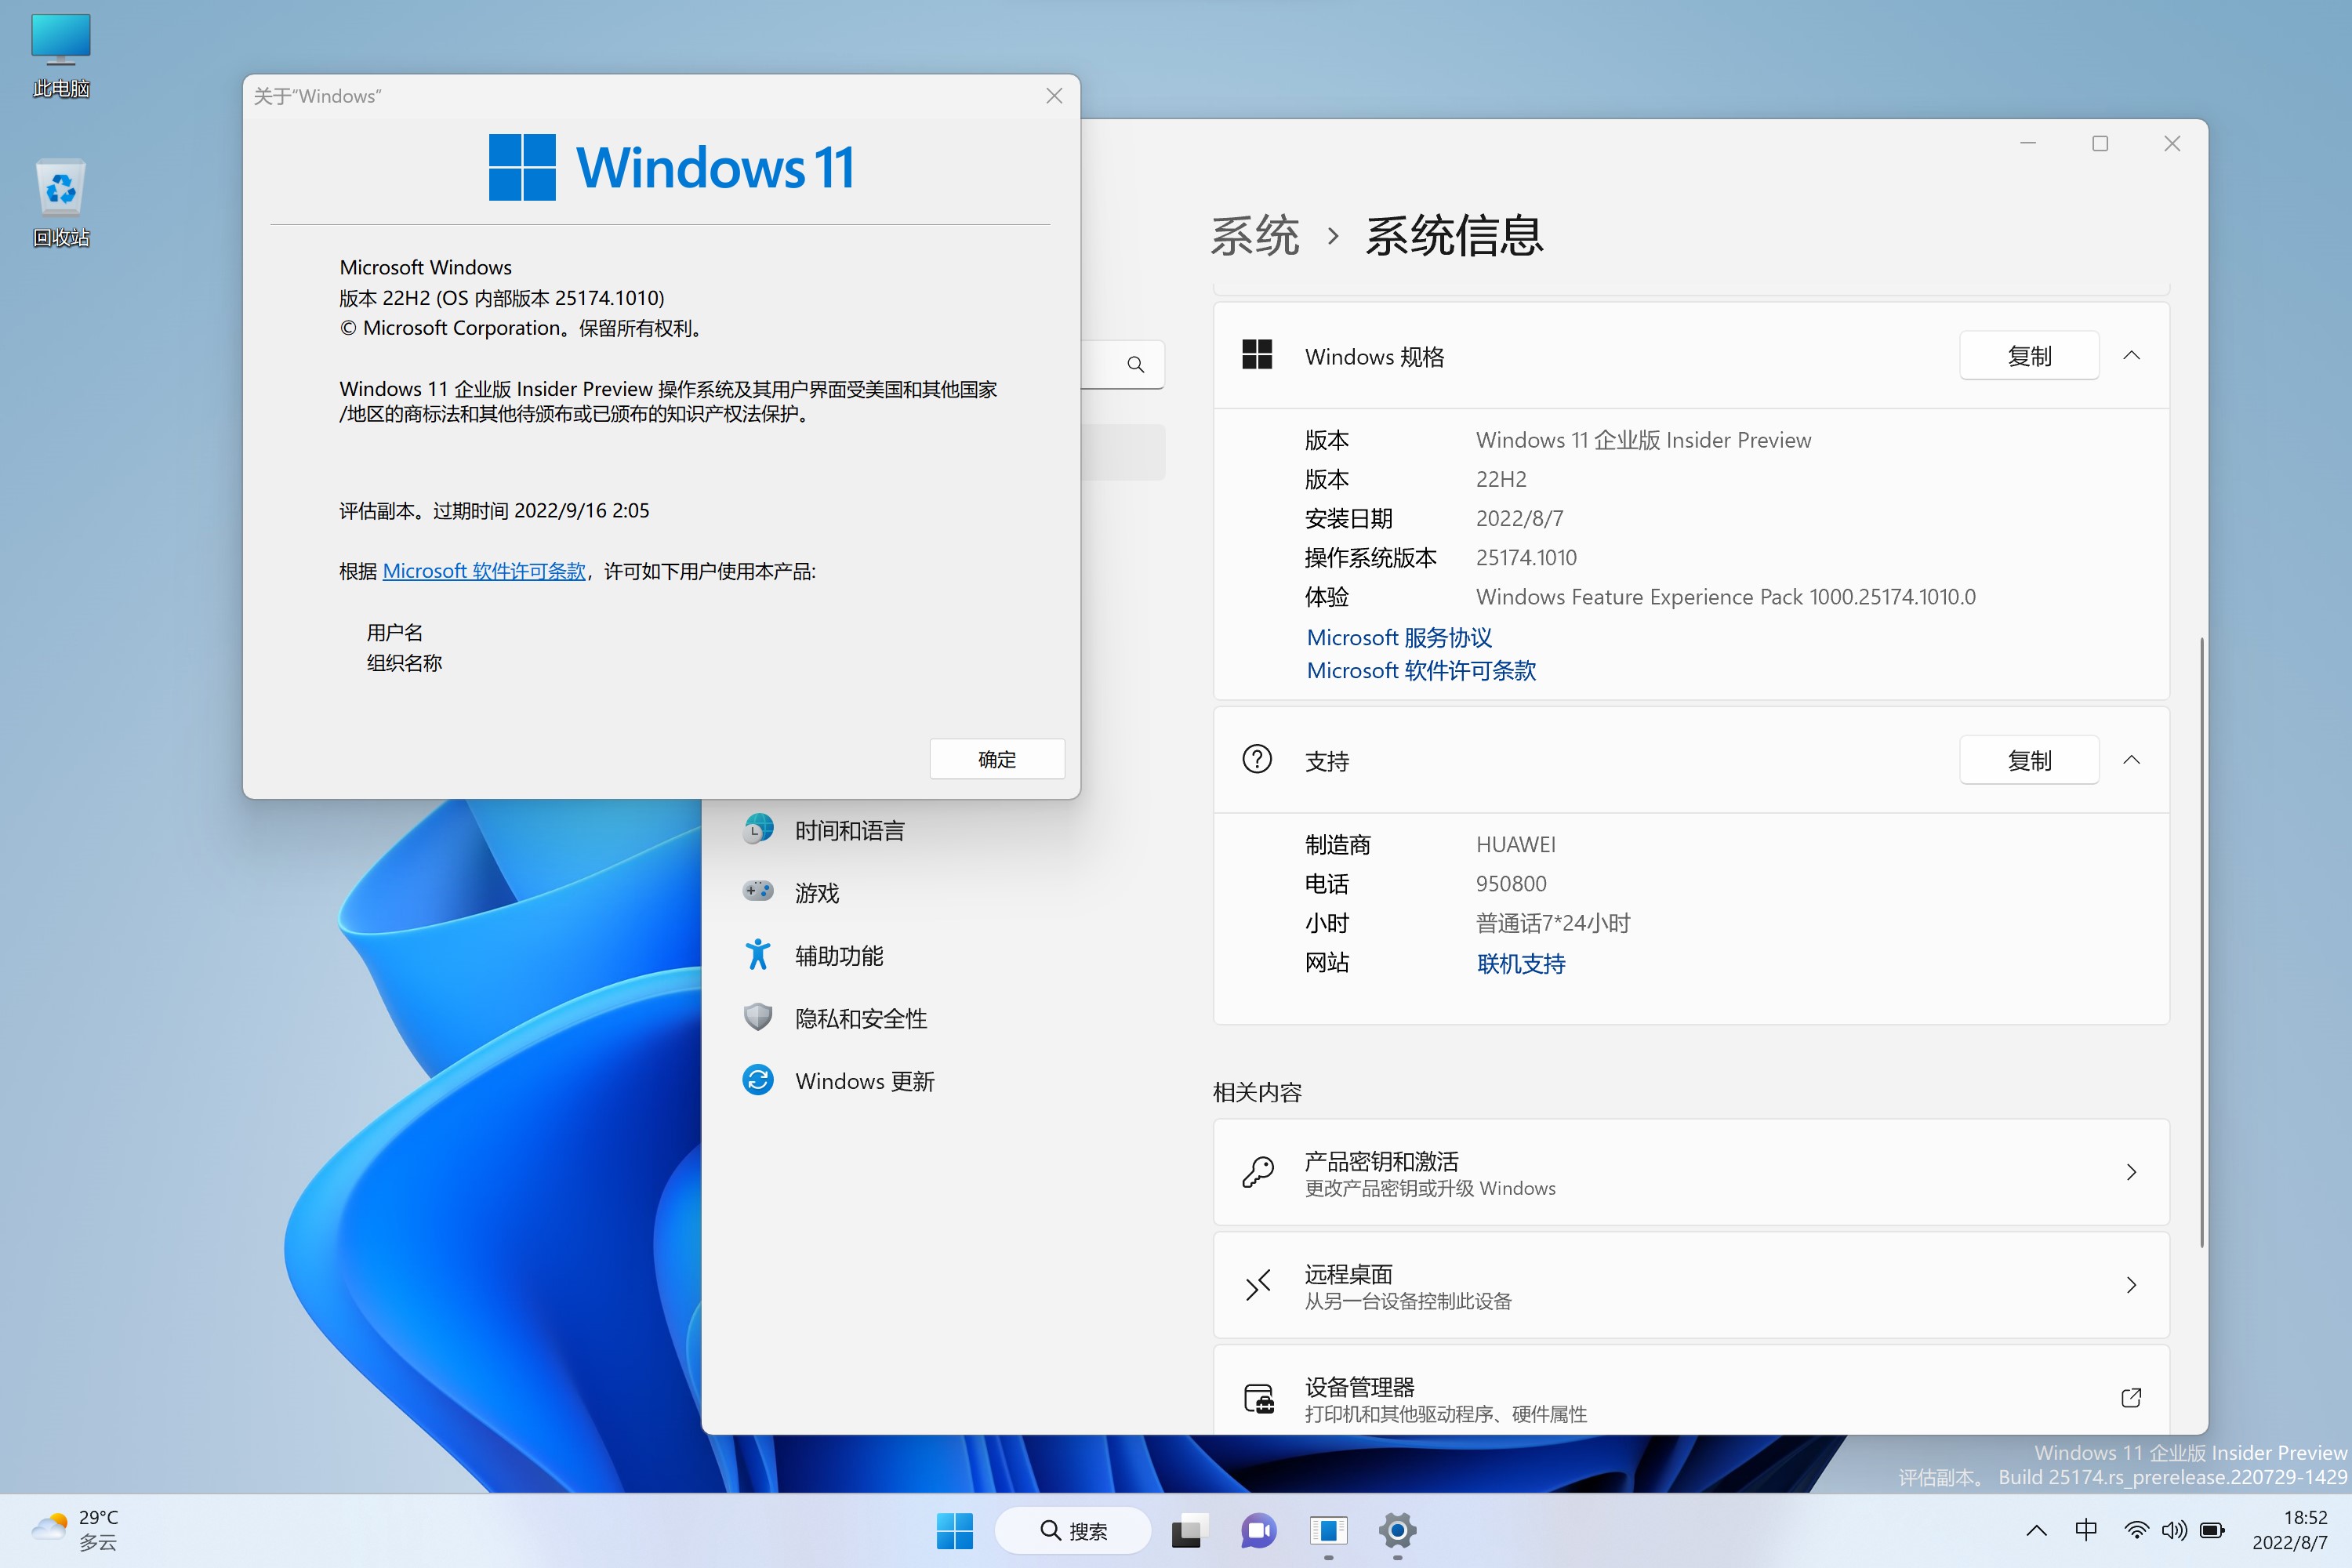Show hidden tray icons chevron
Viewport: 2352px width, 1568px height.
(2036, 1530)
